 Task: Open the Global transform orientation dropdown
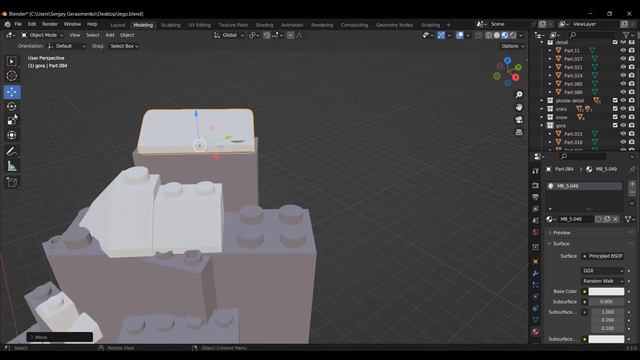[229, 36]
